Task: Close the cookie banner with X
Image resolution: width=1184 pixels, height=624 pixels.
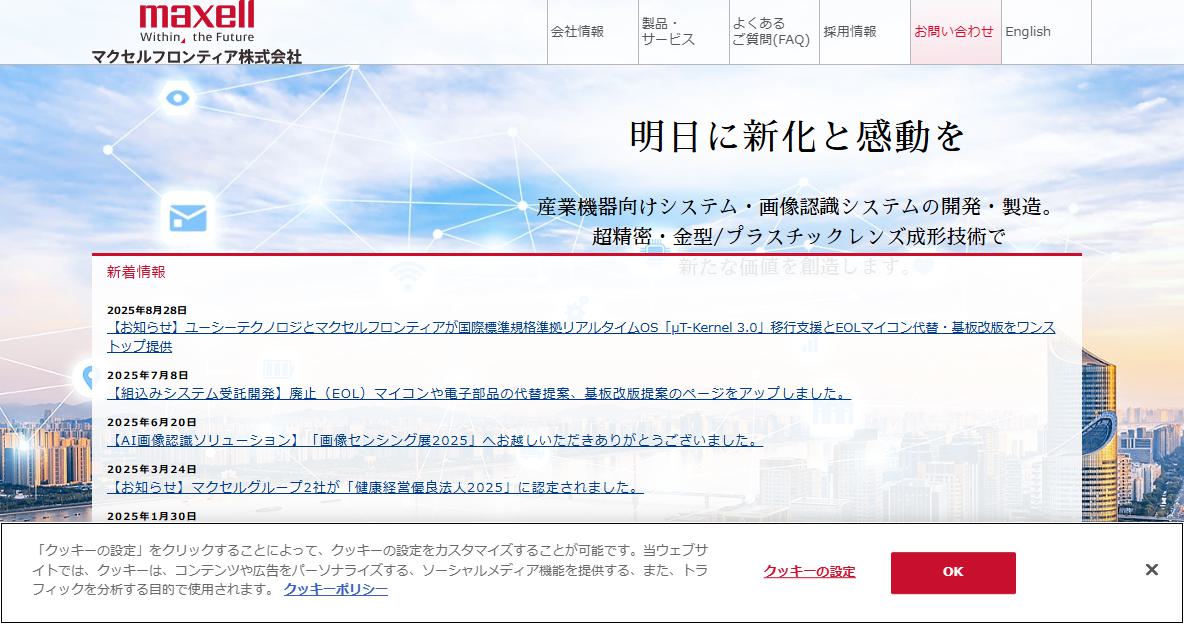Action: point(1152,570)
